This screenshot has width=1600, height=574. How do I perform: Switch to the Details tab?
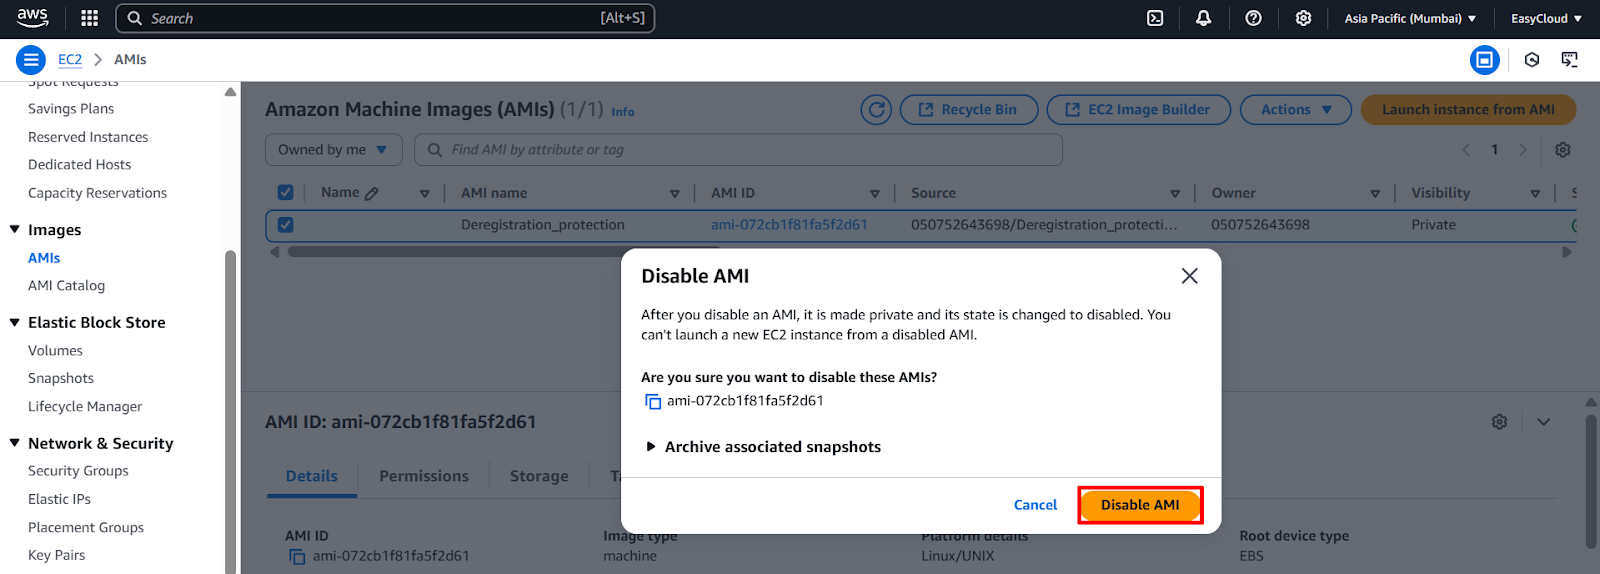pos(312,477)
